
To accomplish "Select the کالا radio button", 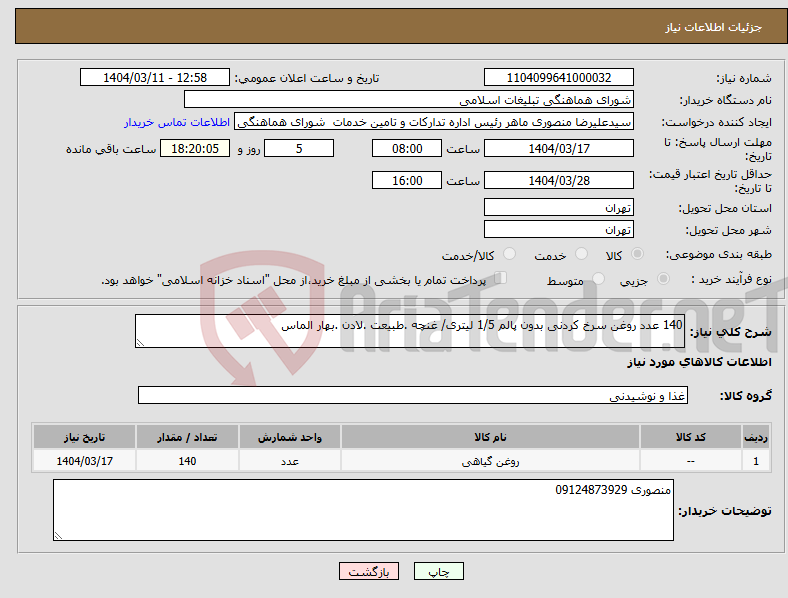I will pyautogui.click(x=637, y=254).
